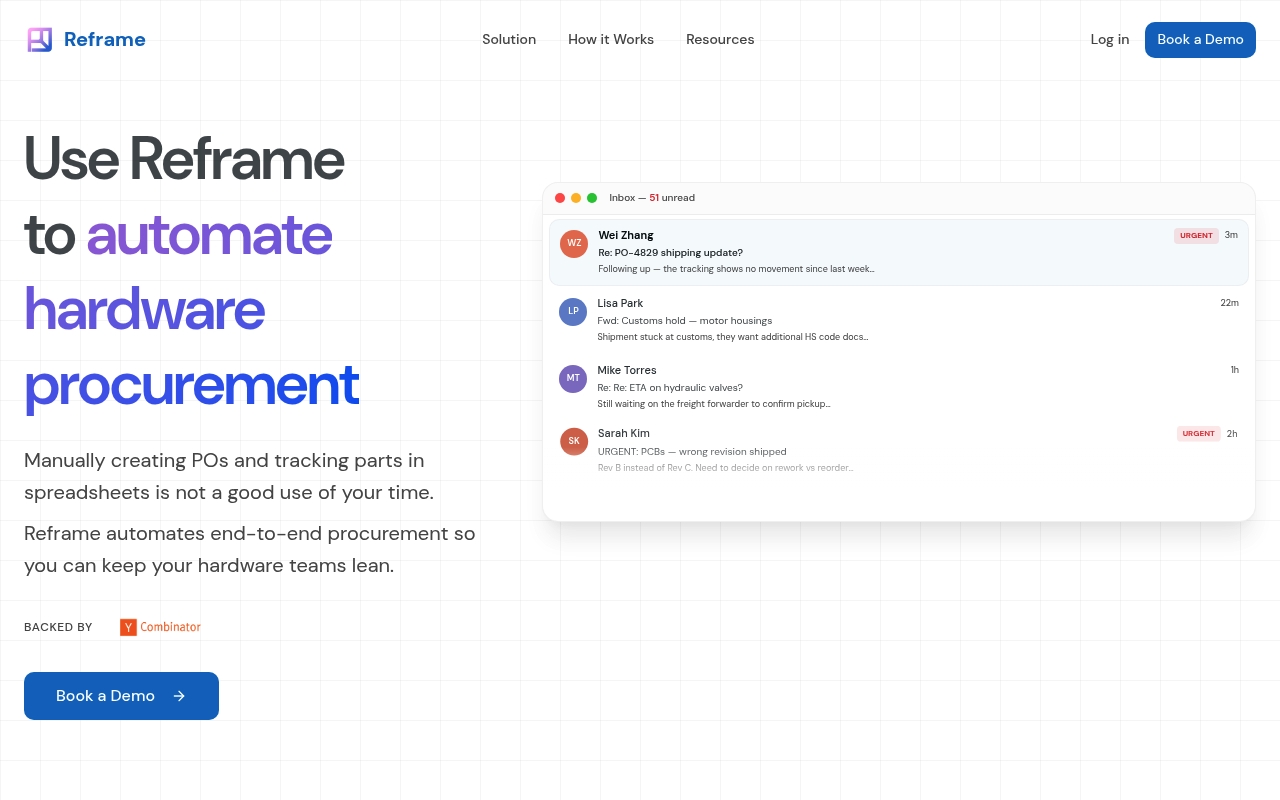Click the hero Book a Demo button
This screenshot has width=1280, height=800.
click(x=121, y=696)
